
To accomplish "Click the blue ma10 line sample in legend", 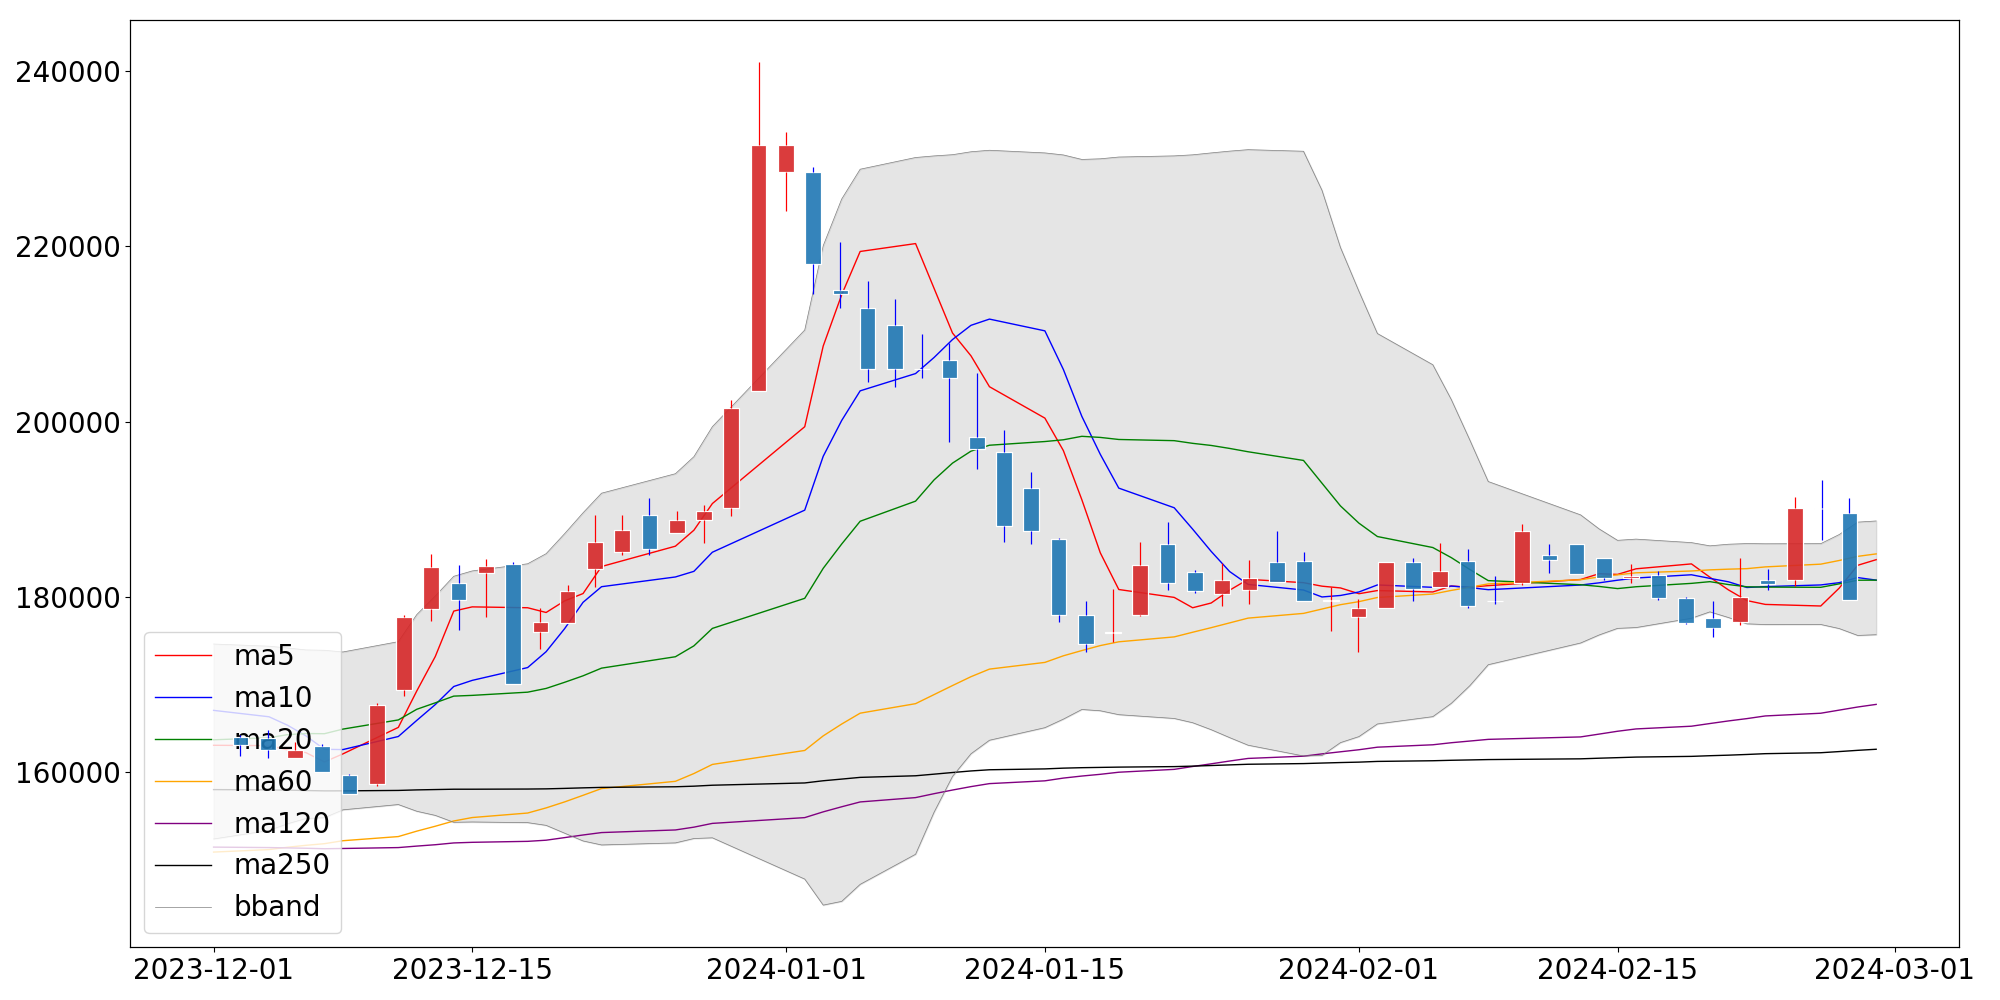I will [184, 698].
